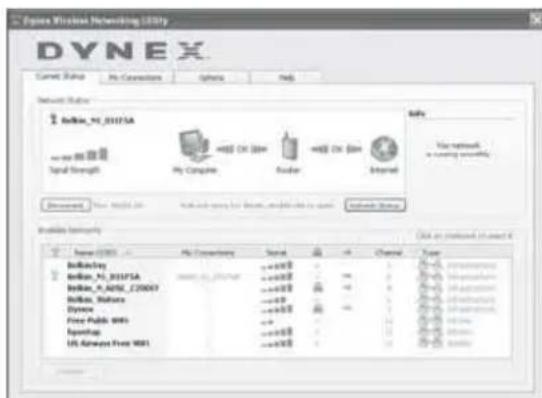This screenshot has height=398, width=542.
Task: Click signal bars in hpsetup row
Action: click(277, 332)
